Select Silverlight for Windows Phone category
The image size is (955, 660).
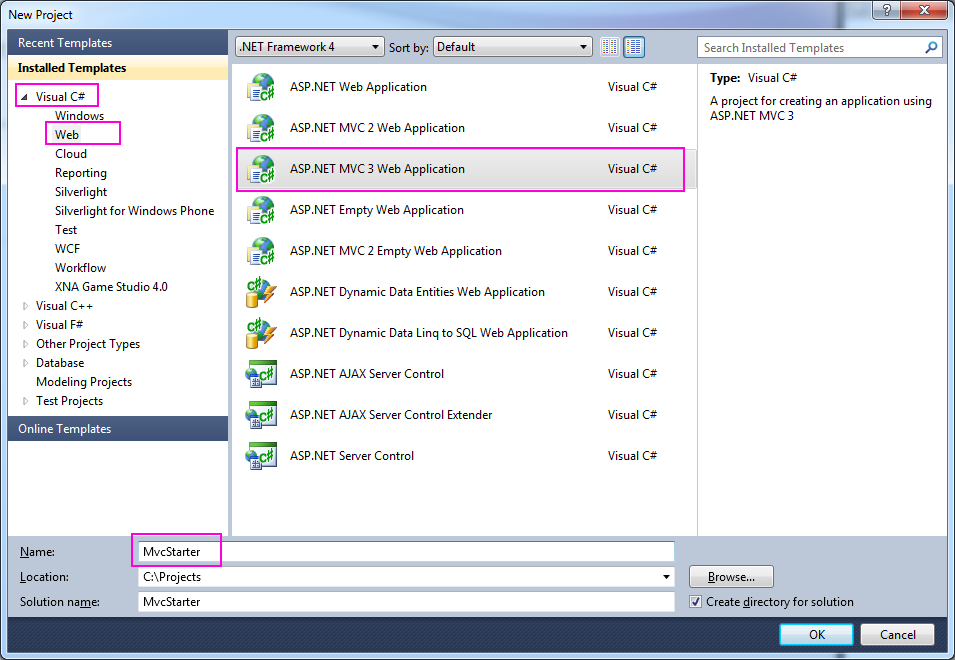tap(134, 211)
